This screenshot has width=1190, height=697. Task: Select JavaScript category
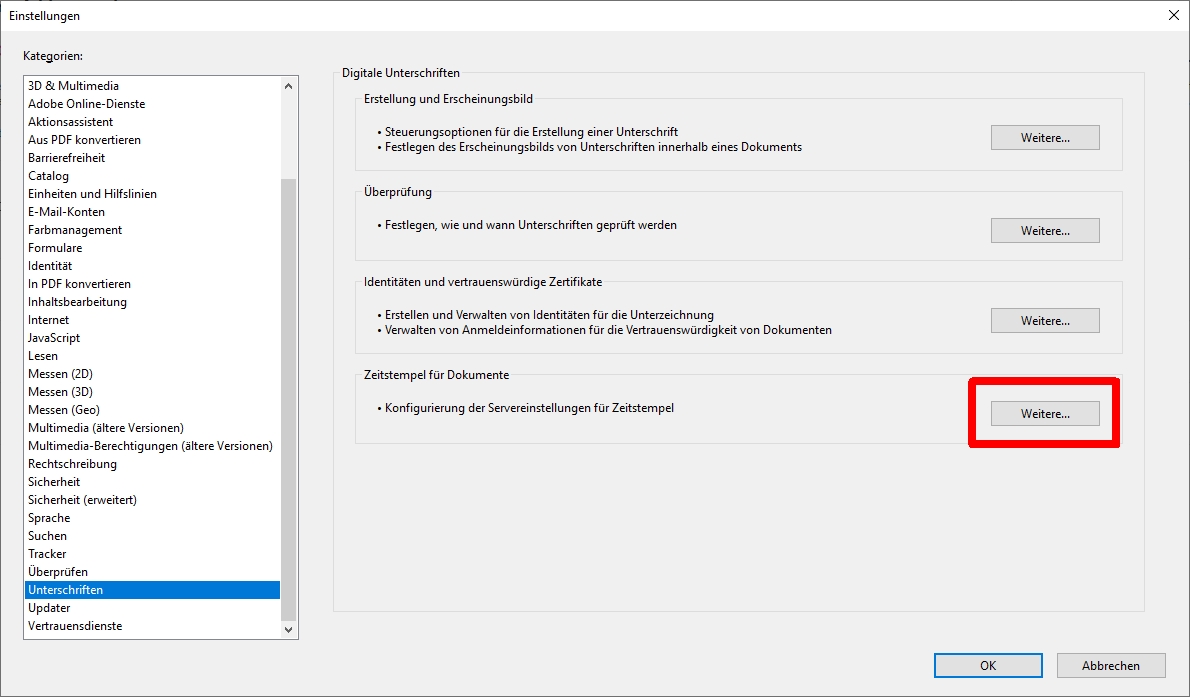coord(54,338)
